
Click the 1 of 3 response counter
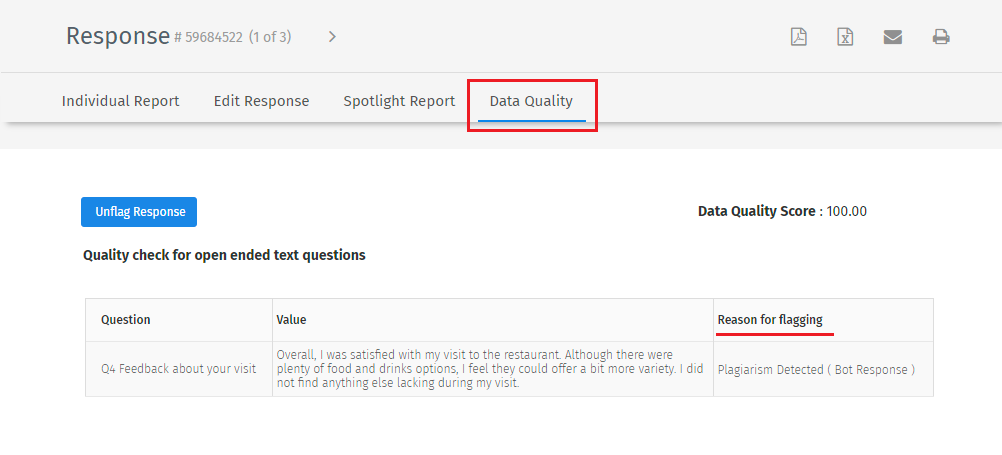tap(270, 38)
